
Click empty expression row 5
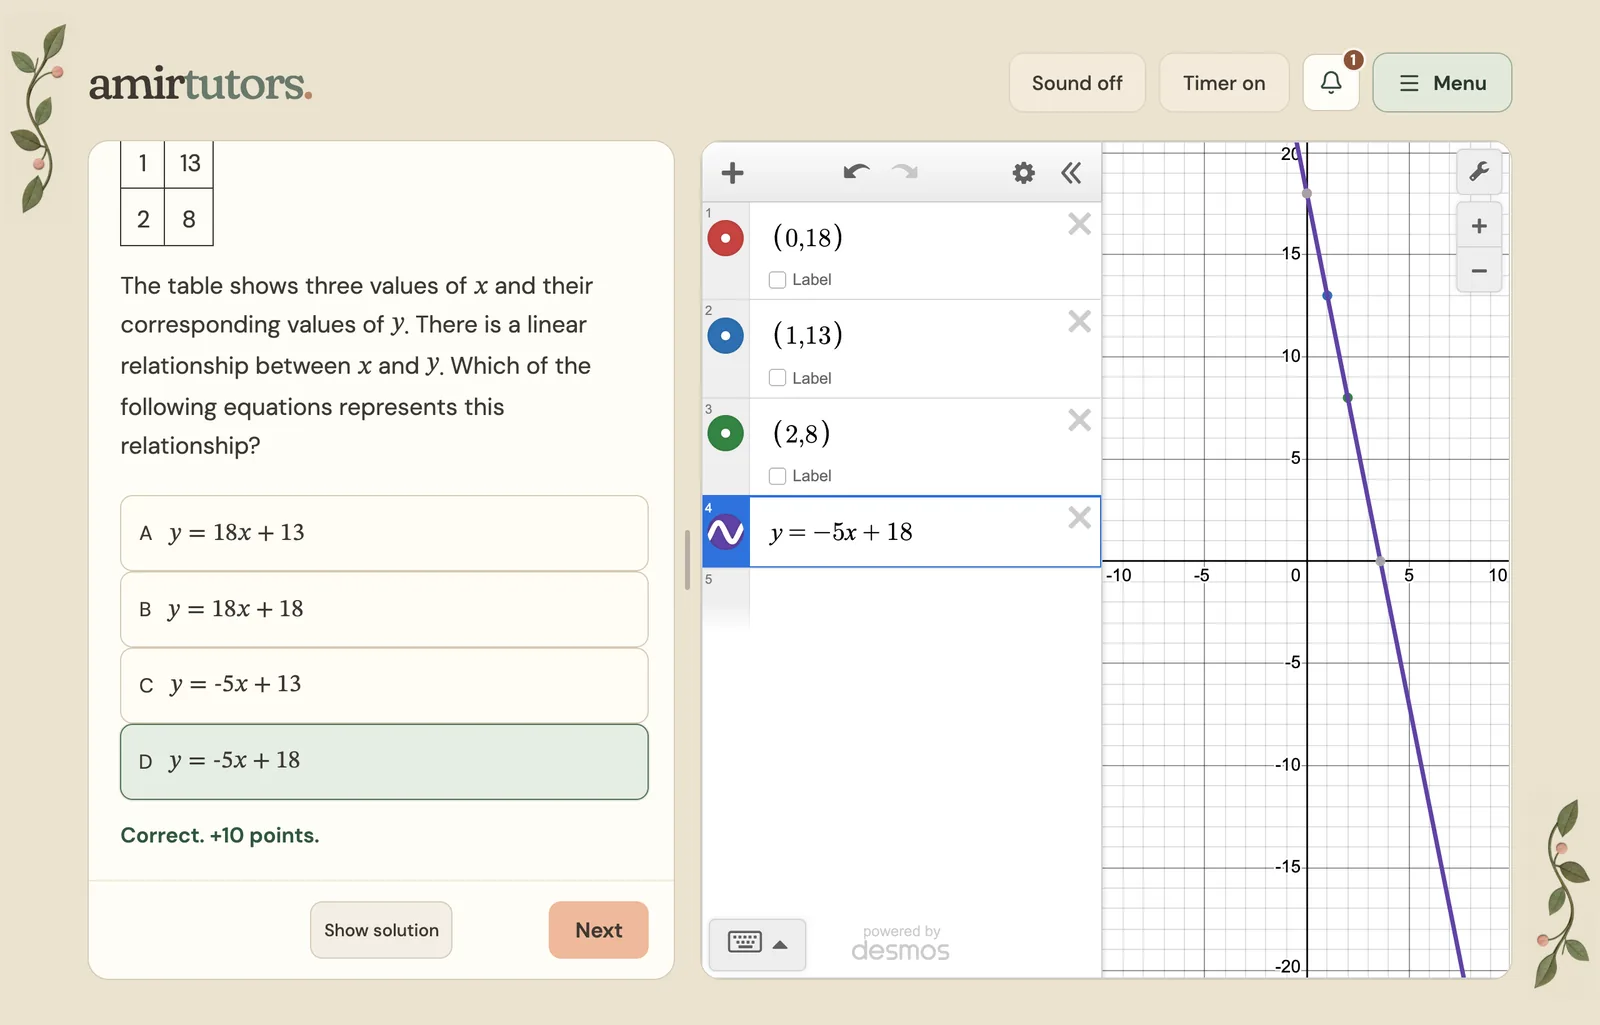pyautogui.click(x=901, y=597)
